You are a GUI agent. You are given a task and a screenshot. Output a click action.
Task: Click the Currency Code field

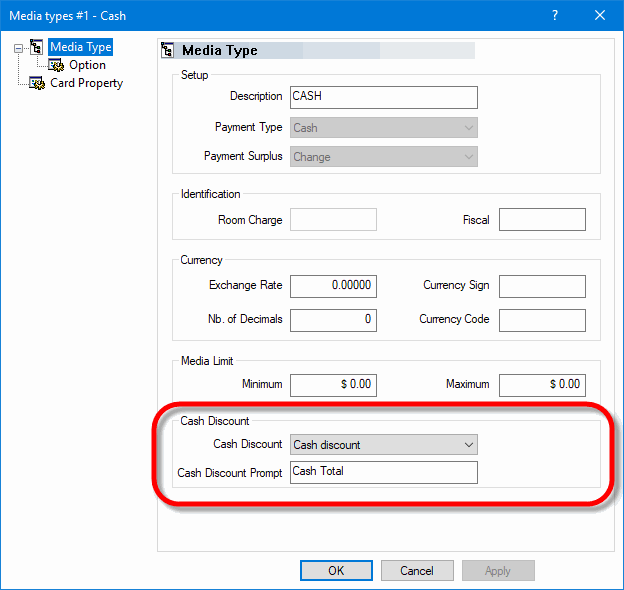point(541,319)
